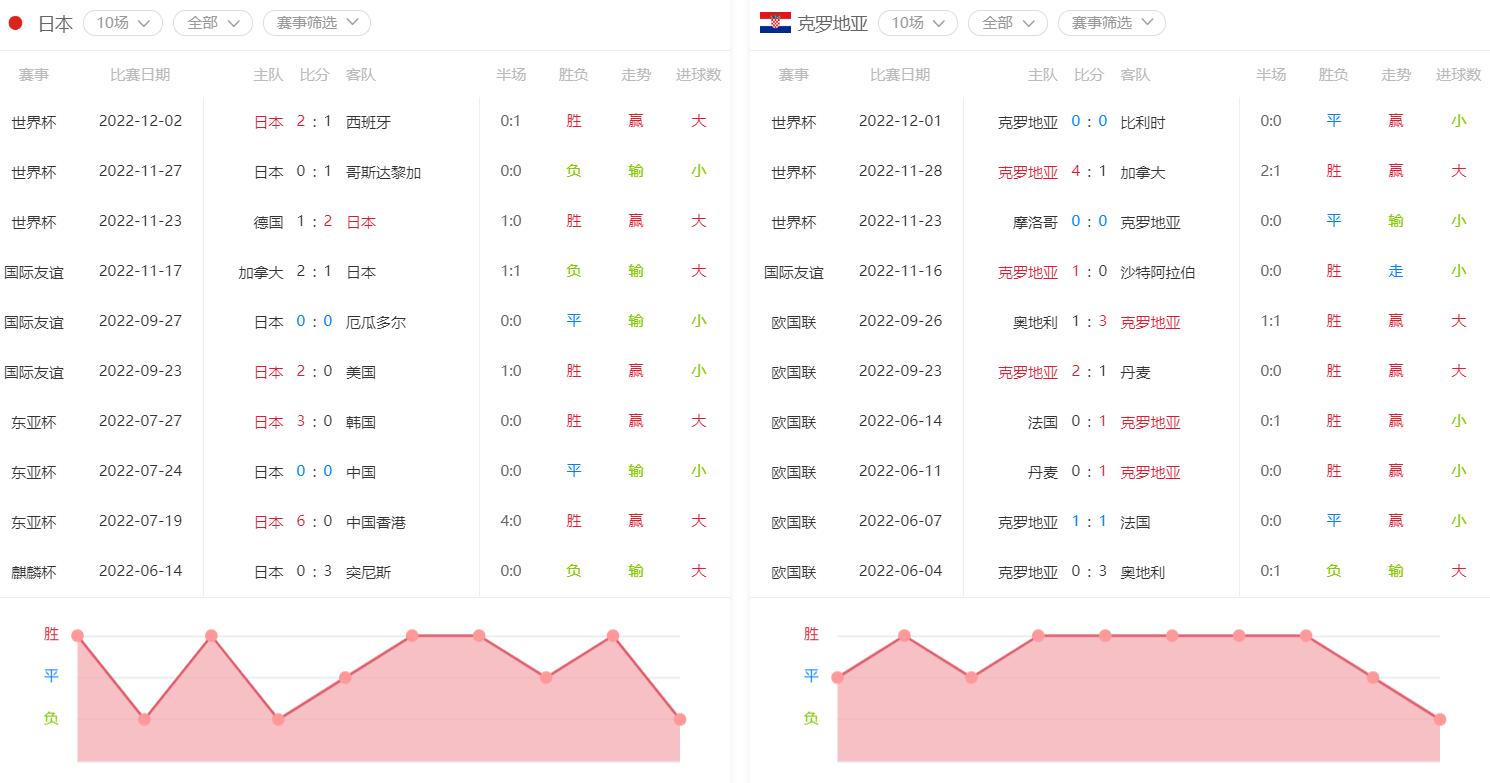Click Japan table's 比赛日期 column header

click(140, 75)
